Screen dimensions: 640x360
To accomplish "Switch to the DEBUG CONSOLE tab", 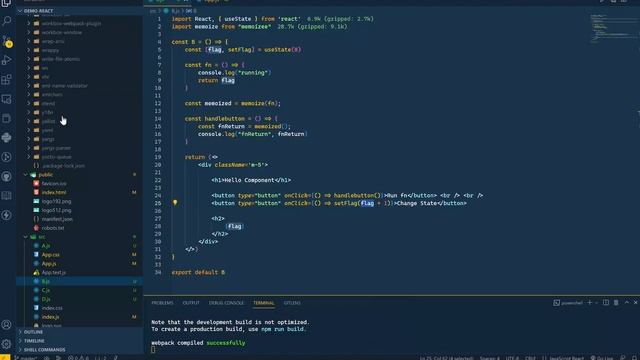I will click(226, 303).
